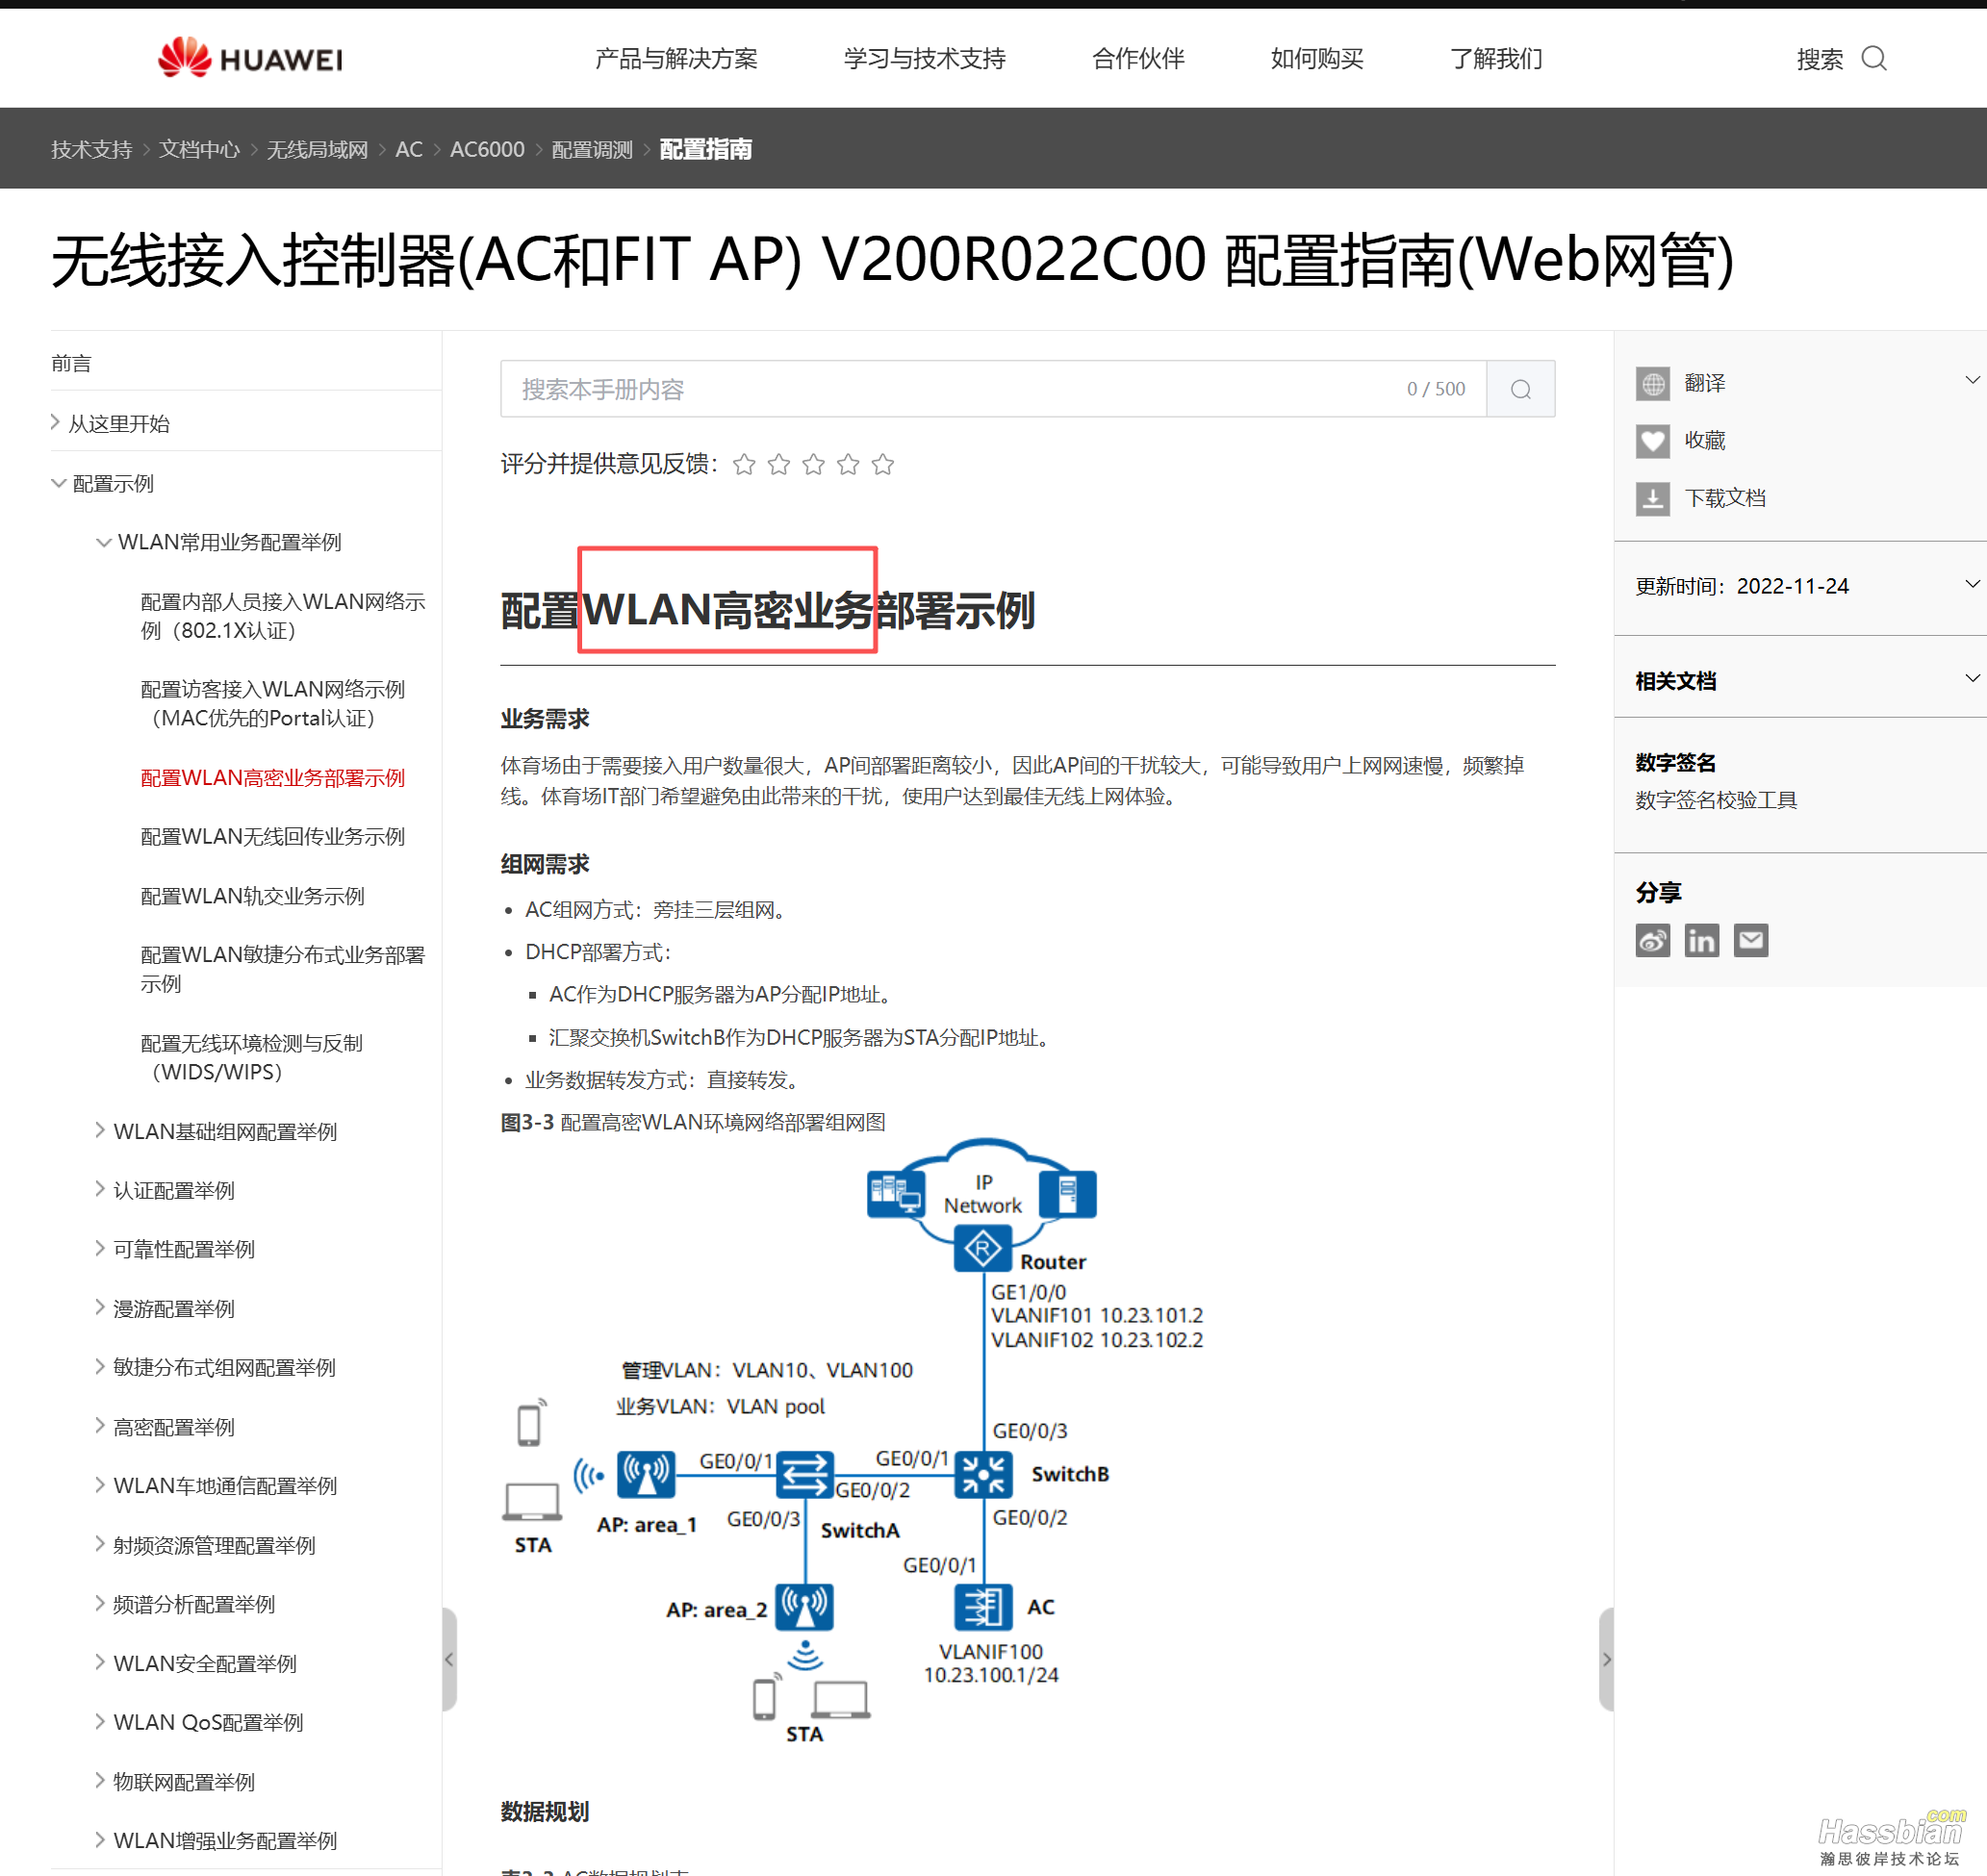Open 配置WLAN敏捷分布式业务部署示例 item

[x=283, y=968]
